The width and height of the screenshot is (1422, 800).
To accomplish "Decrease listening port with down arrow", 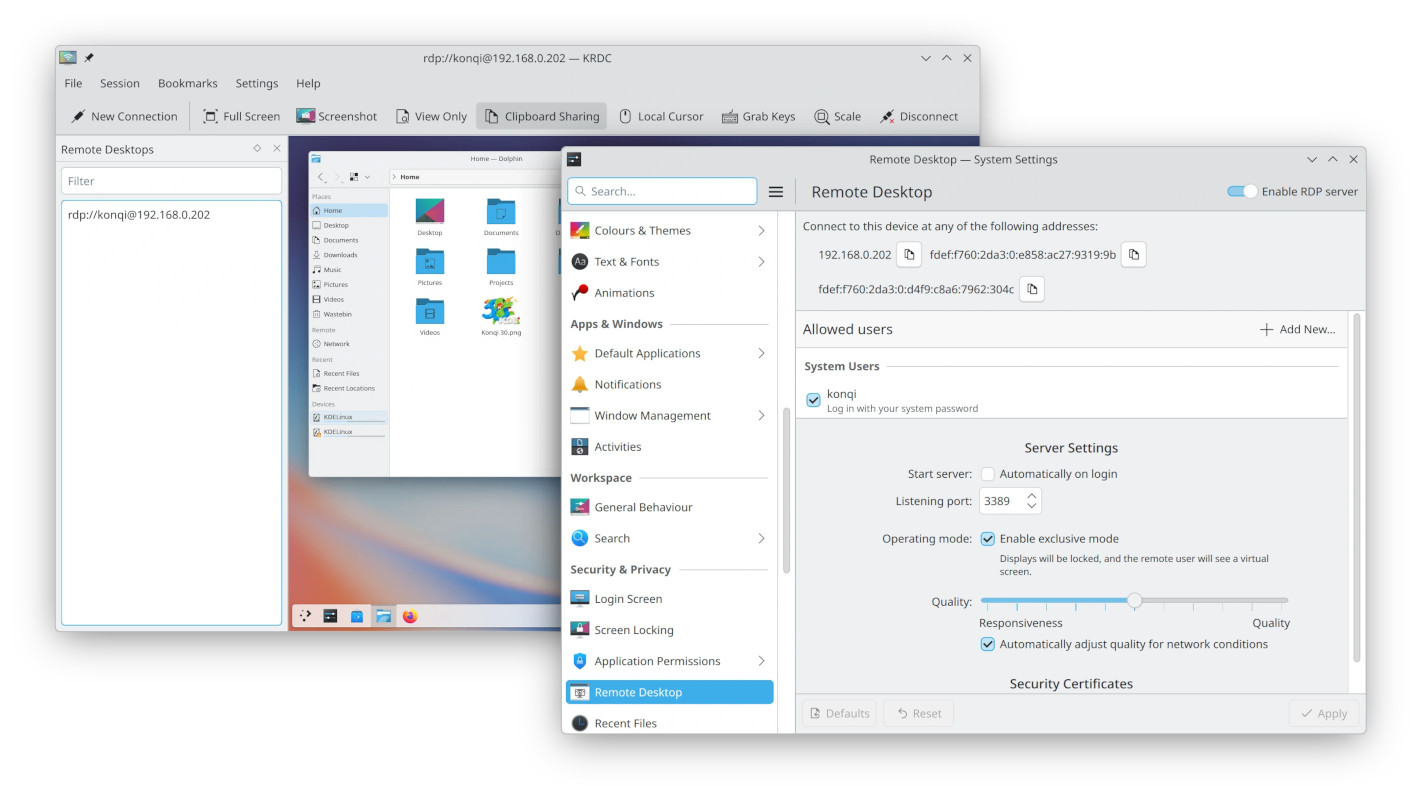I will [x=1032, y=507].
